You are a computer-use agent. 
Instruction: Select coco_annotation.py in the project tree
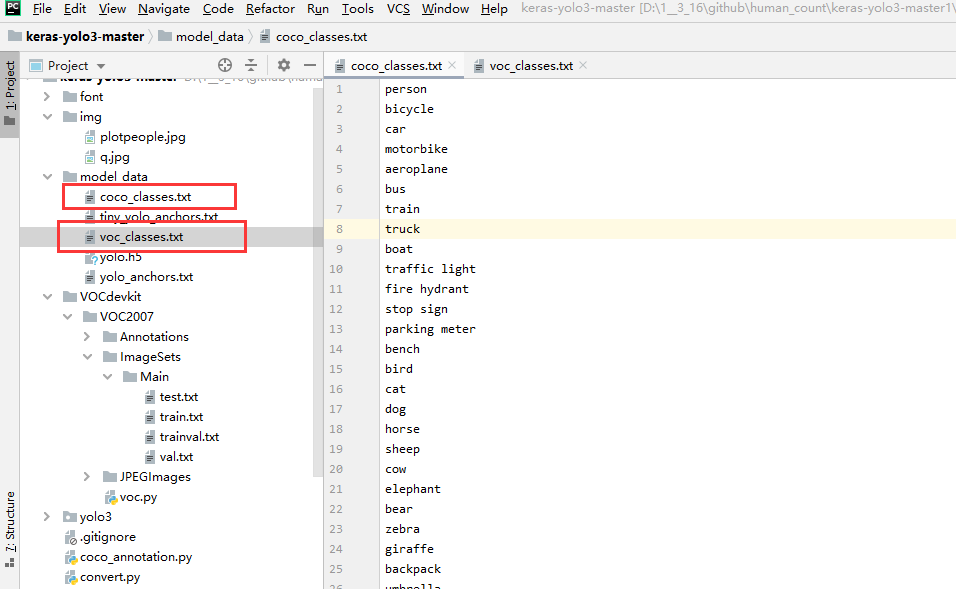[x=136, y=557]
